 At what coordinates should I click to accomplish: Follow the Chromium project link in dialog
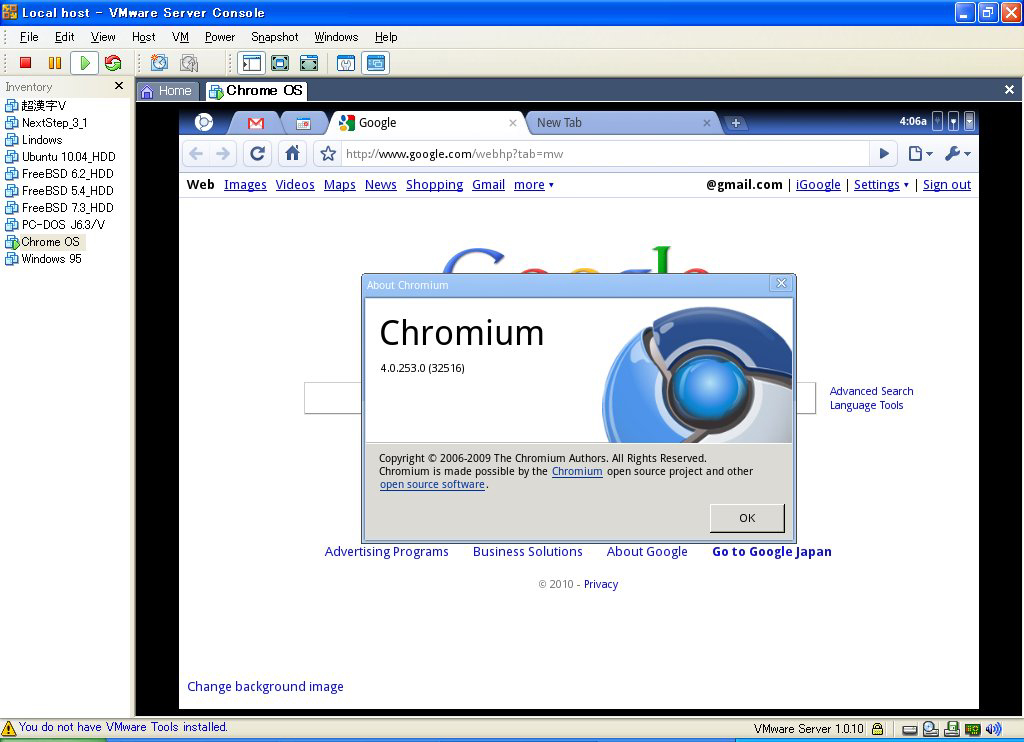(x=577, y=472)
